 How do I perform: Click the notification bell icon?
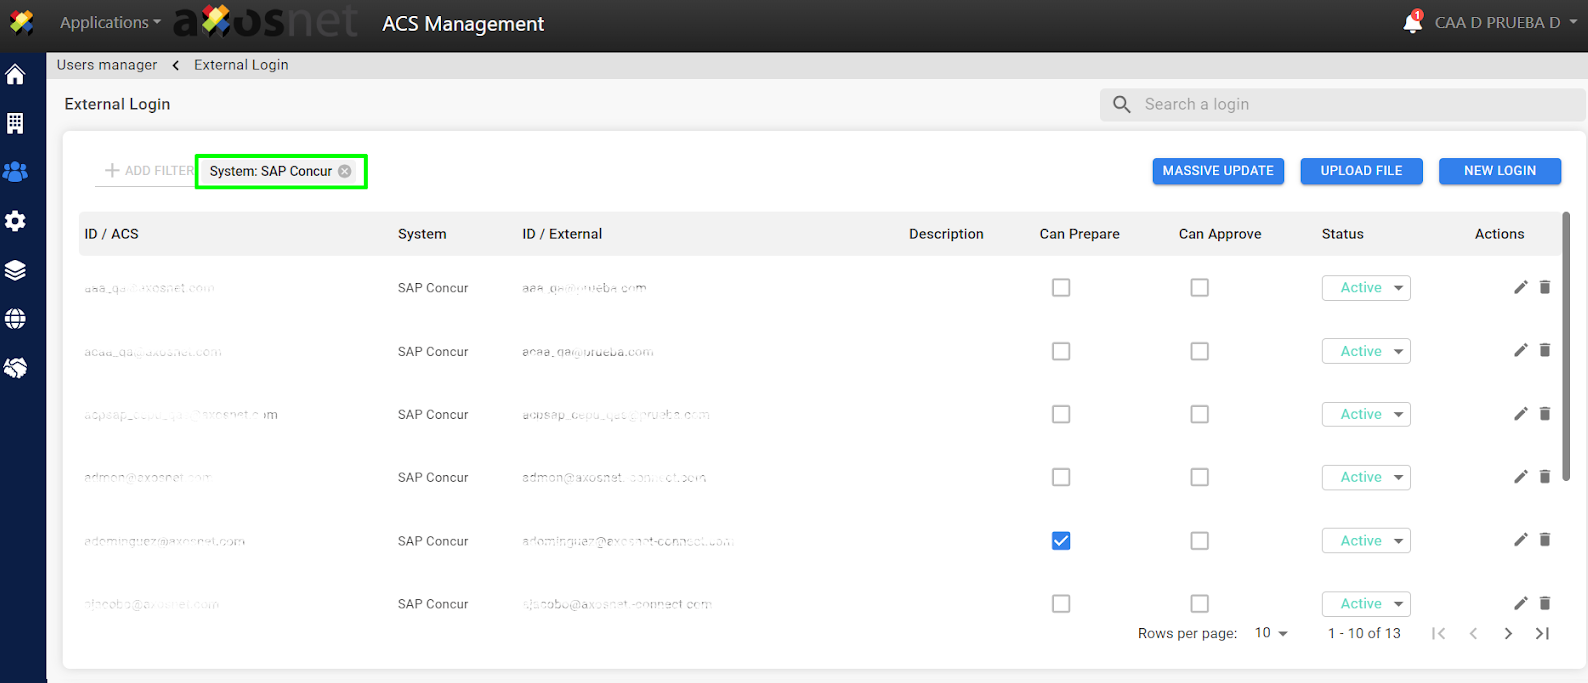click(1412, 23)
